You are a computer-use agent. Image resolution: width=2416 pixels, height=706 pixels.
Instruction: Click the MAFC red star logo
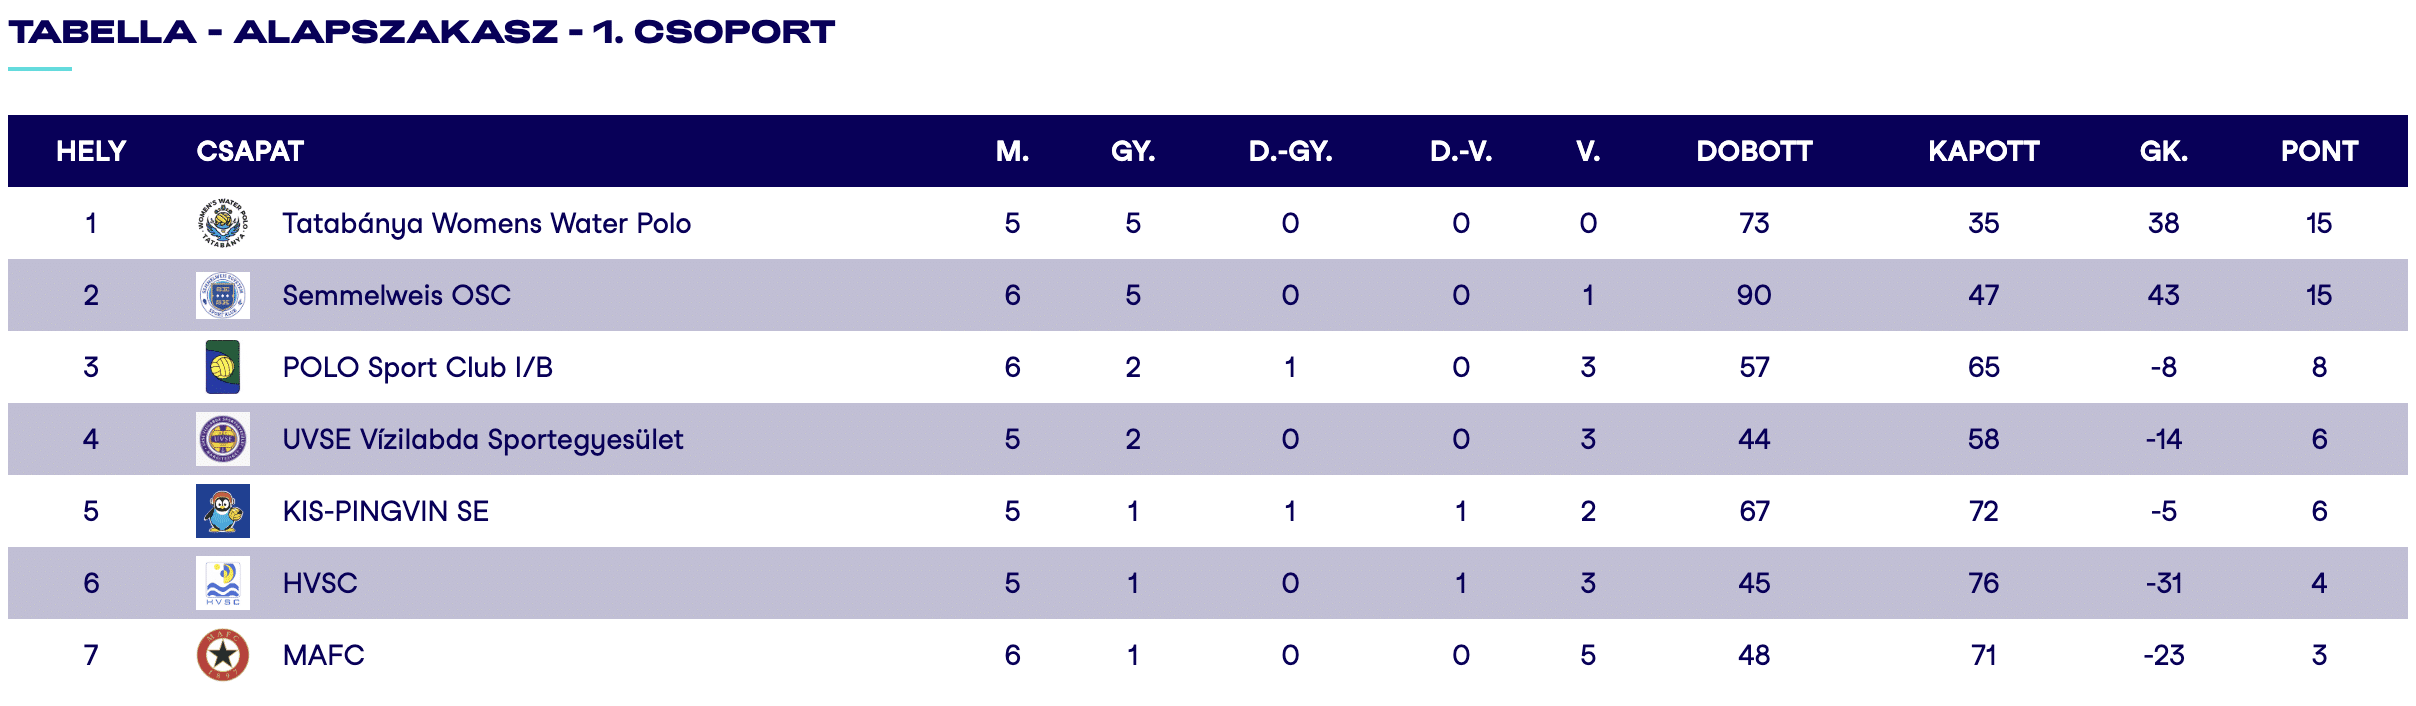point(222,655)
